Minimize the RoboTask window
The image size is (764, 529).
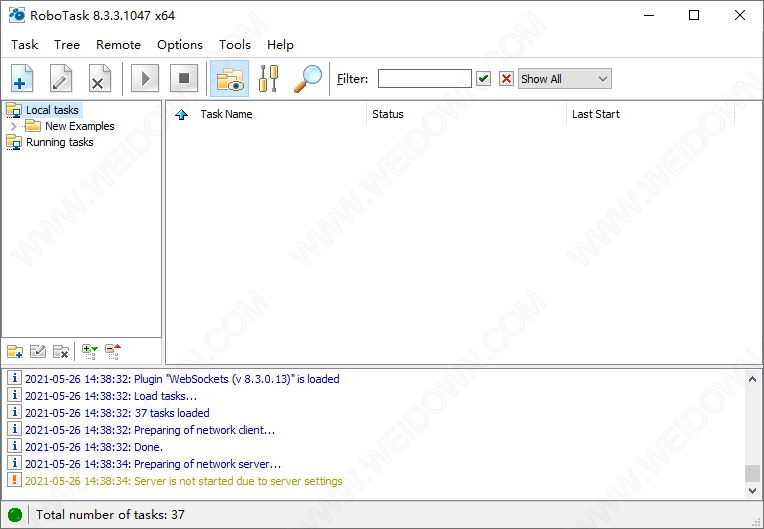[649, 15]
